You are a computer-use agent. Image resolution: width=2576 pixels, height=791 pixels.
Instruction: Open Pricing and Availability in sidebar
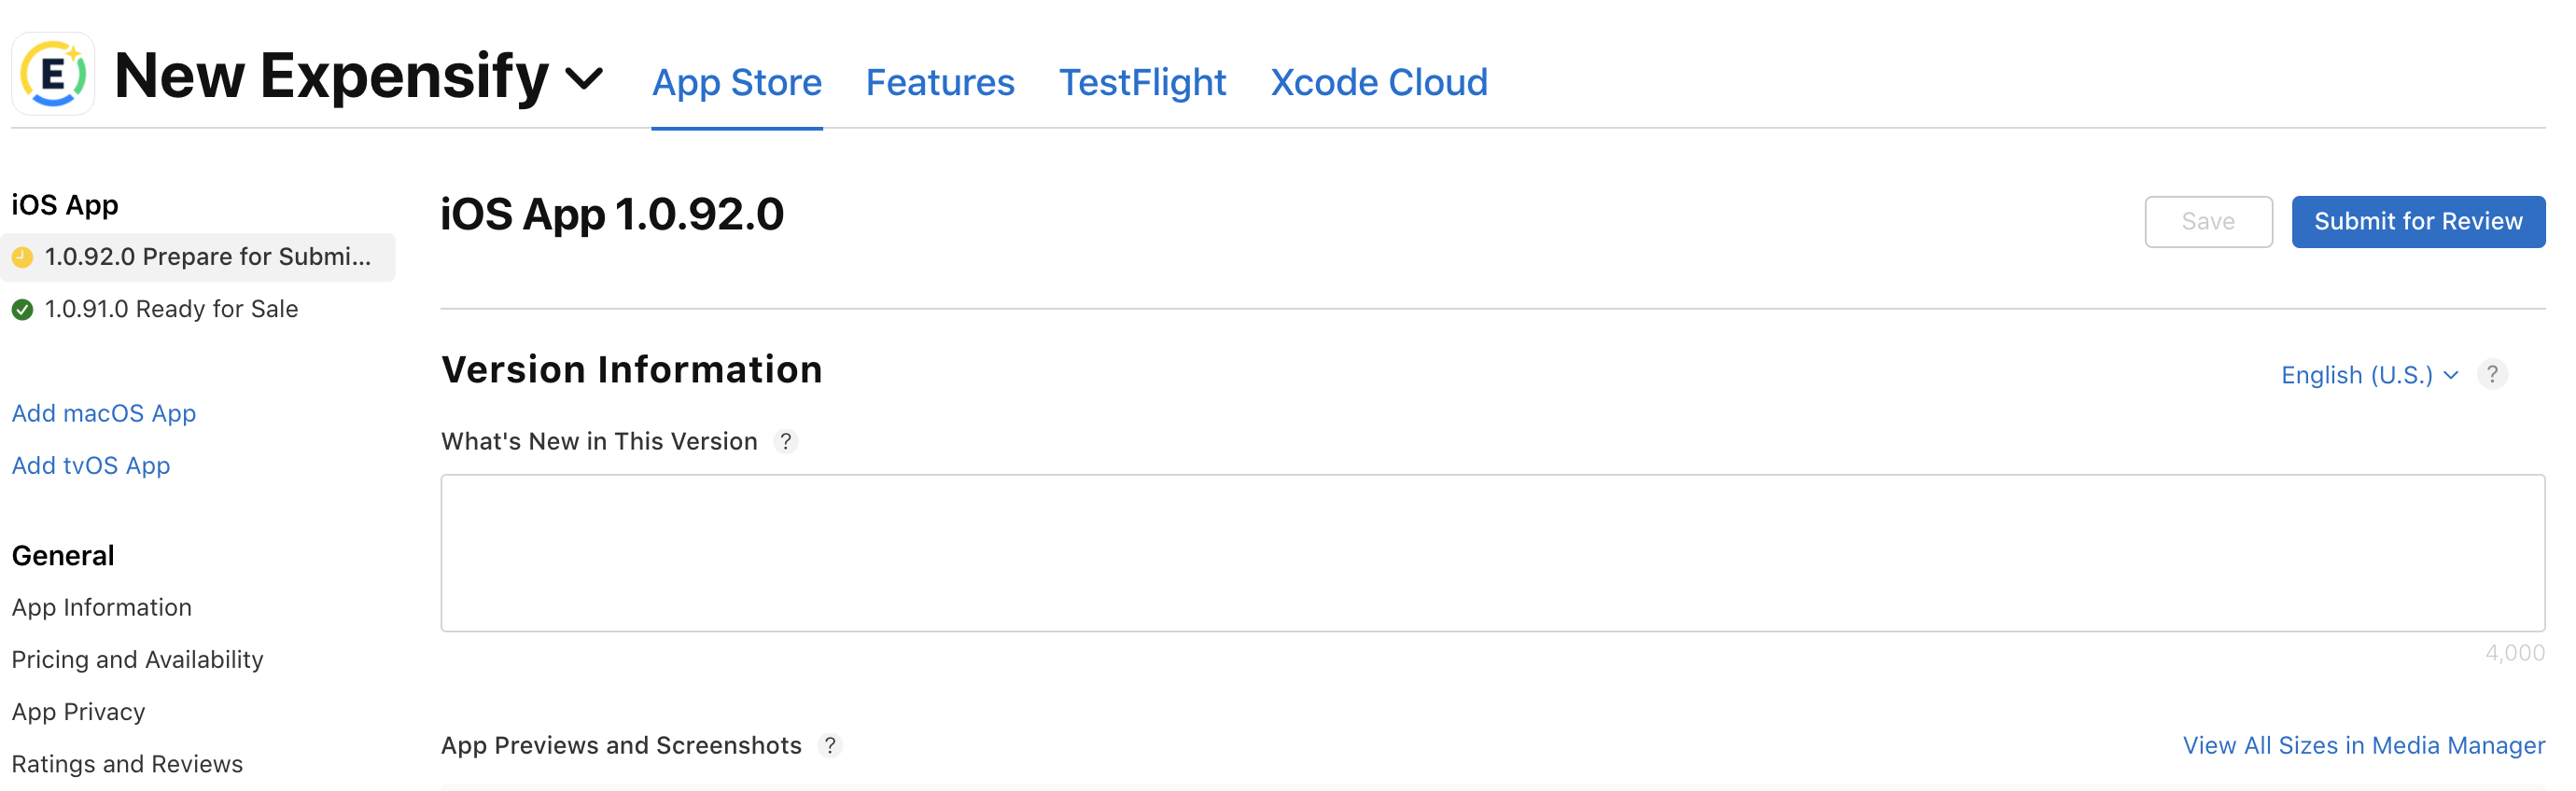point(138,660)
